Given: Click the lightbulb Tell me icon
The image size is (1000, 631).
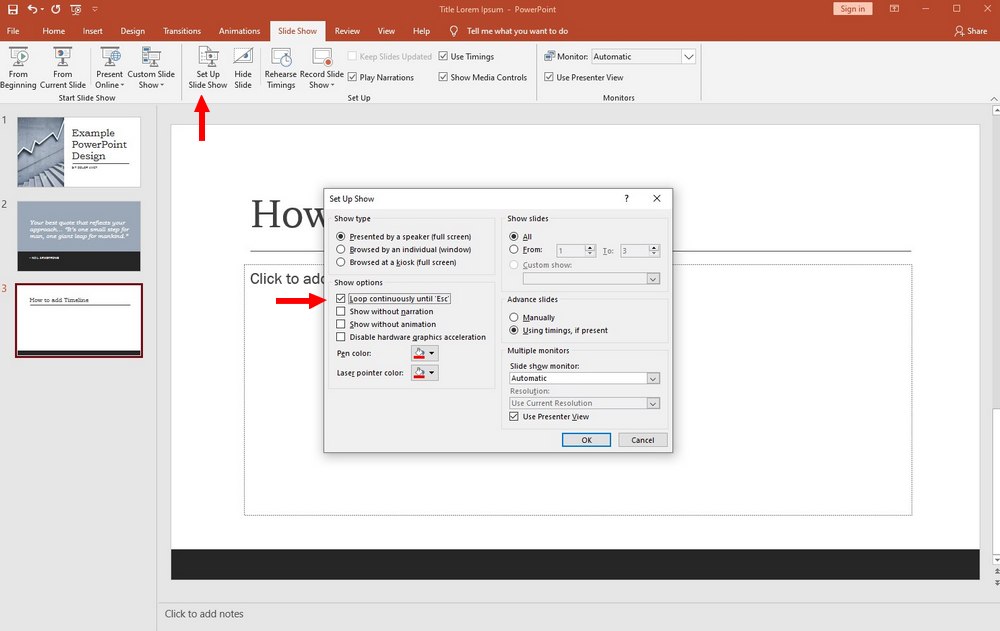Looking at the screenshot, I should (453, 31).
